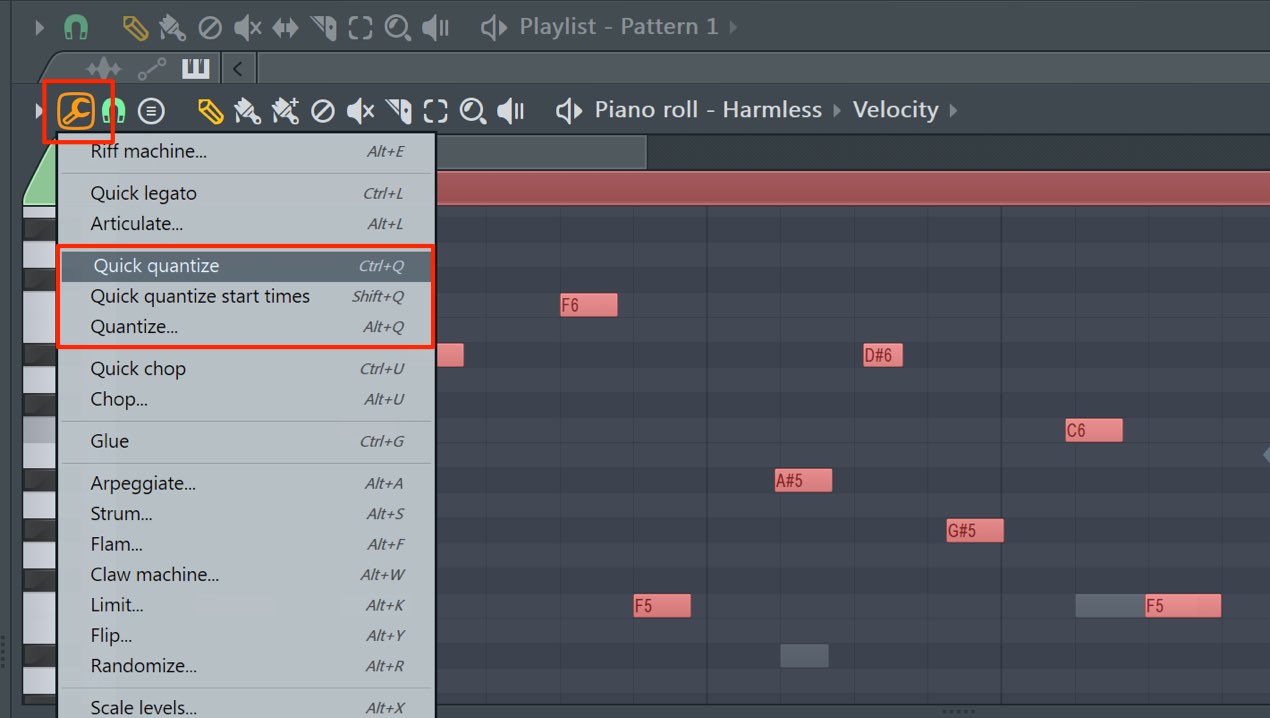This screenshot has width=1270, height=718.
Task: Select the Piano roll Zoom tool
Action: 473,110
